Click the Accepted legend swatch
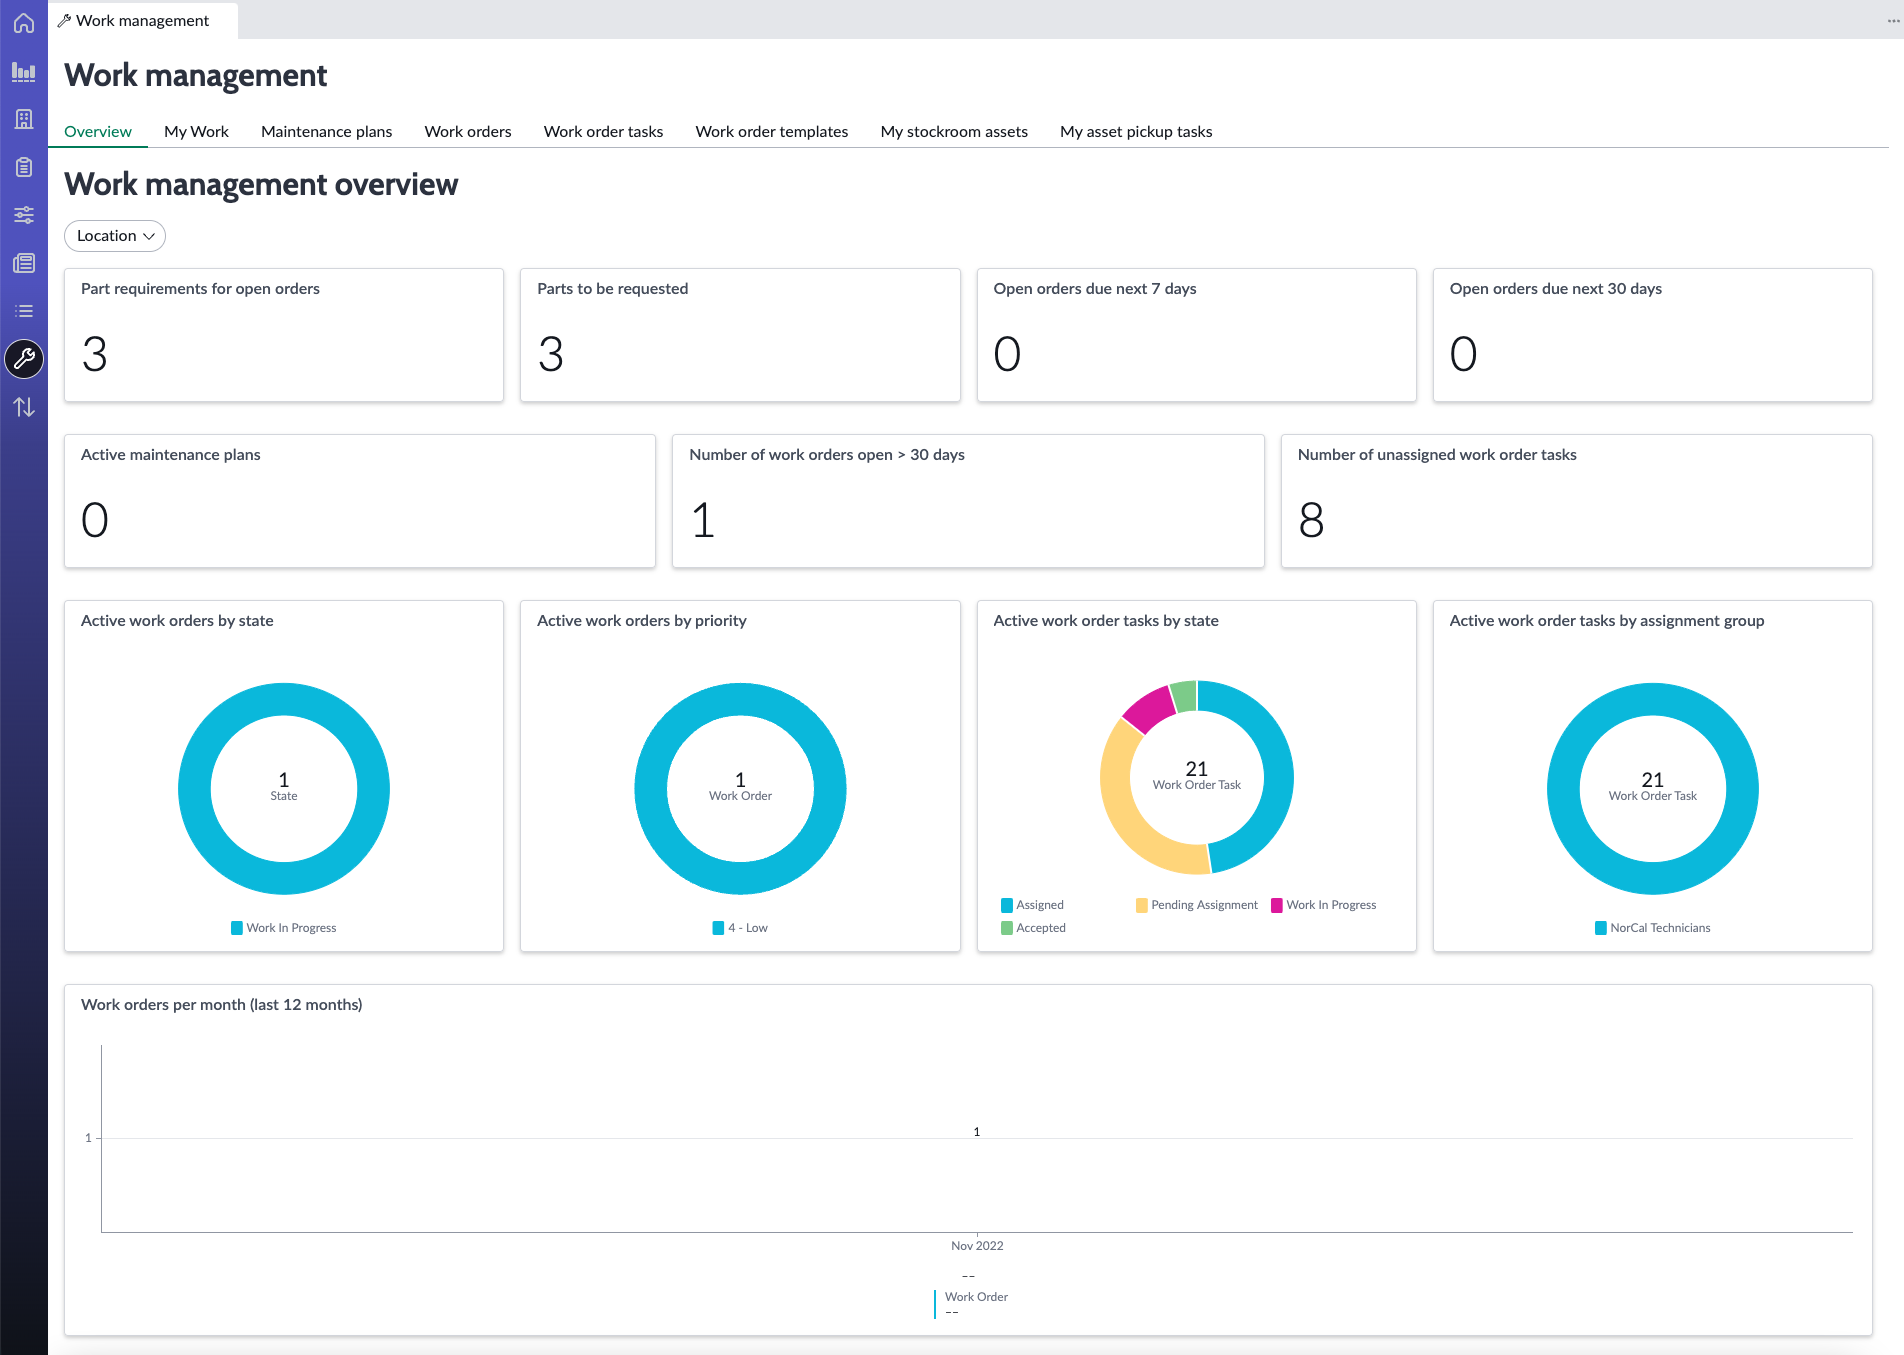Screen dimensions: 1904x1355 1007,928
